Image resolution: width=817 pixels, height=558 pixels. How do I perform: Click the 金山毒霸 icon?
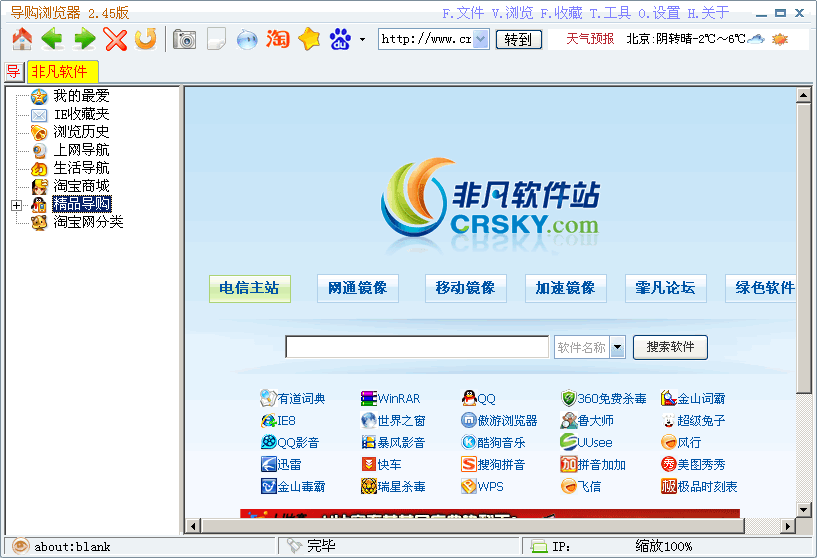click(x=269, y=486)
